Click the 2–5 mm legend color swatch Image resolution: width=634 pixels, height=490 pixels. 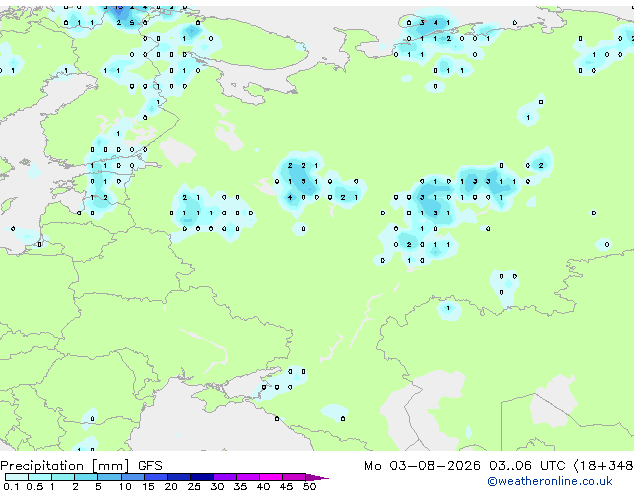(86, 477)
